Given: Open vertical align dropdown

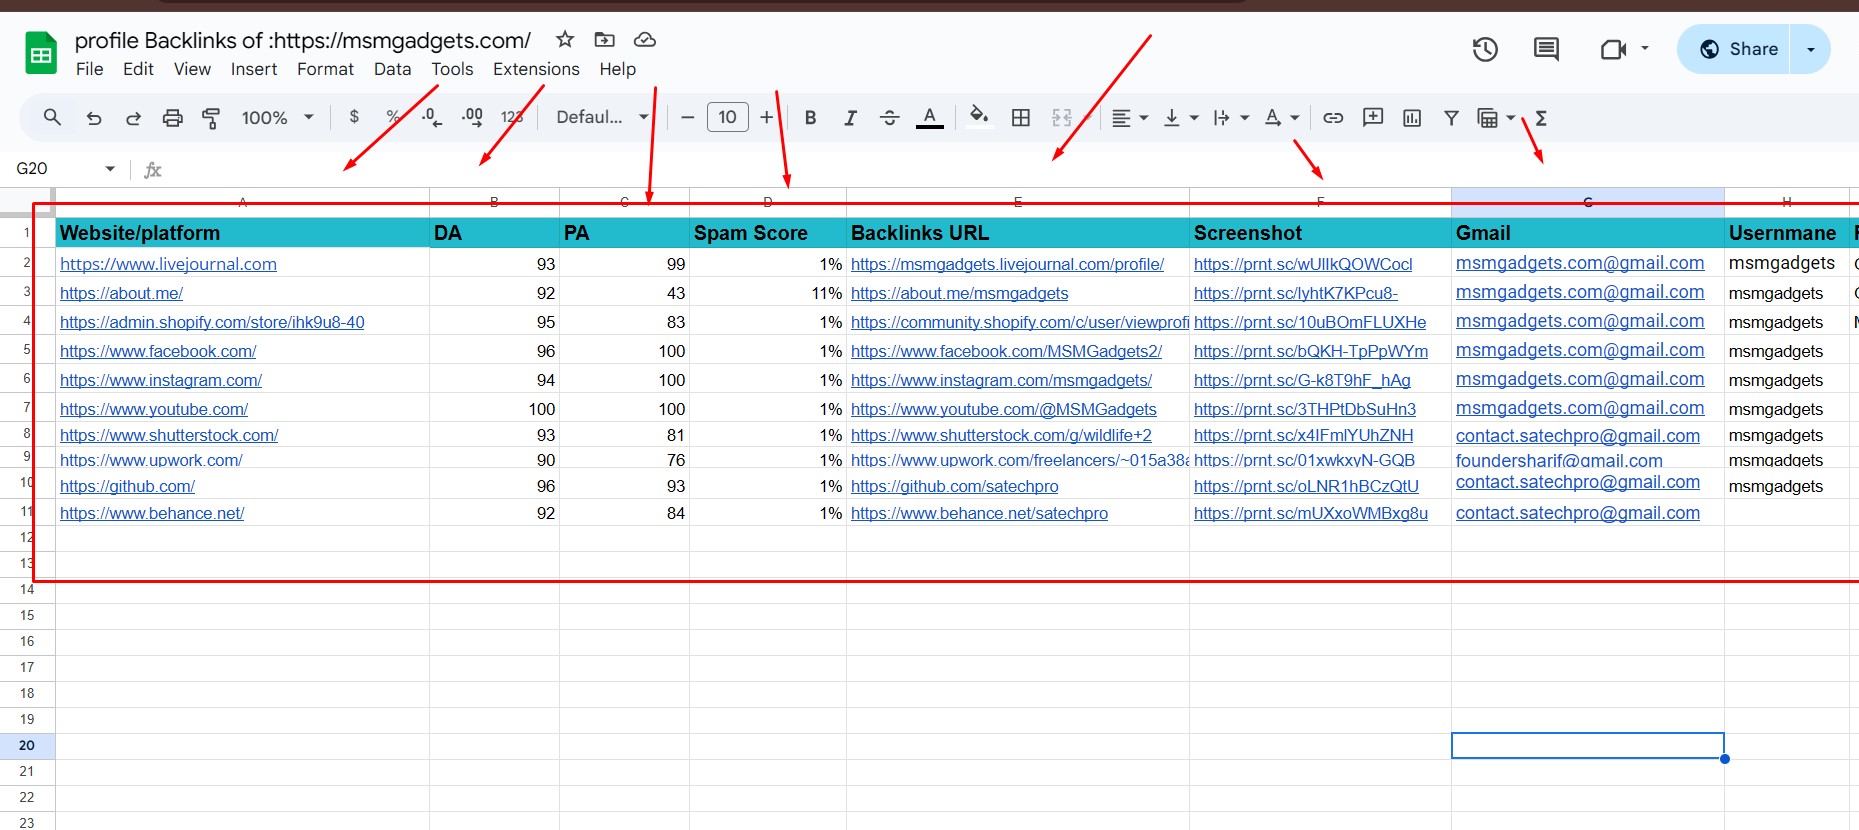Looking at the screenshot, I should pyautogui.click(x=1180, y=118).
